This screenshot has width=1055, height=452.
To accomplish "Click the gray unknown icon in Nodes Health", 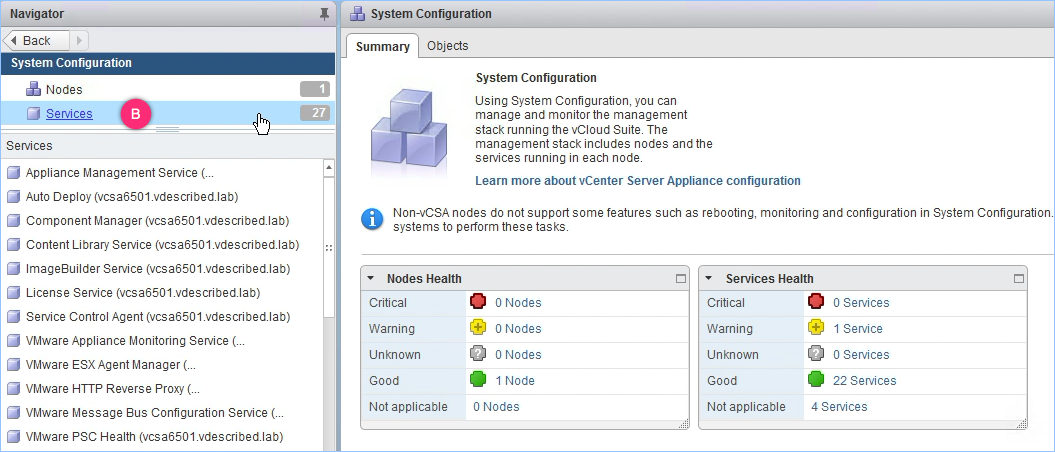I will coord(478,353).
